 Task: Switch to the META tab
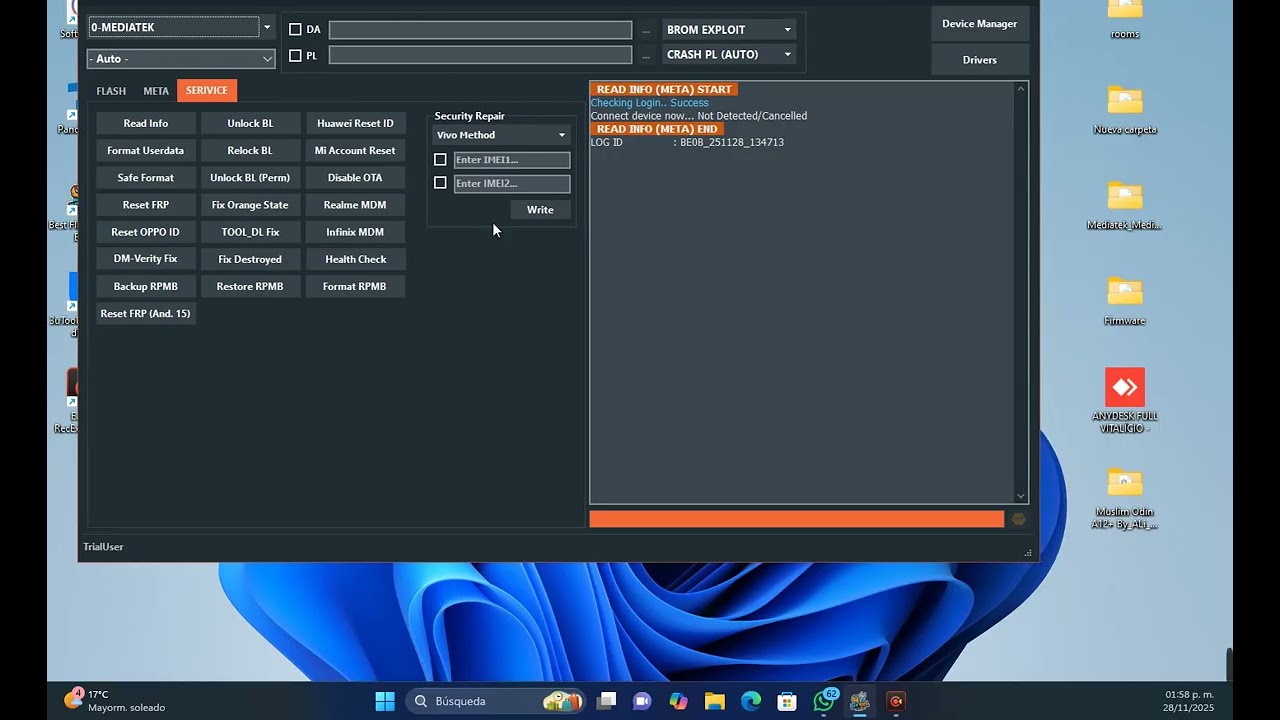click(156, 91)
